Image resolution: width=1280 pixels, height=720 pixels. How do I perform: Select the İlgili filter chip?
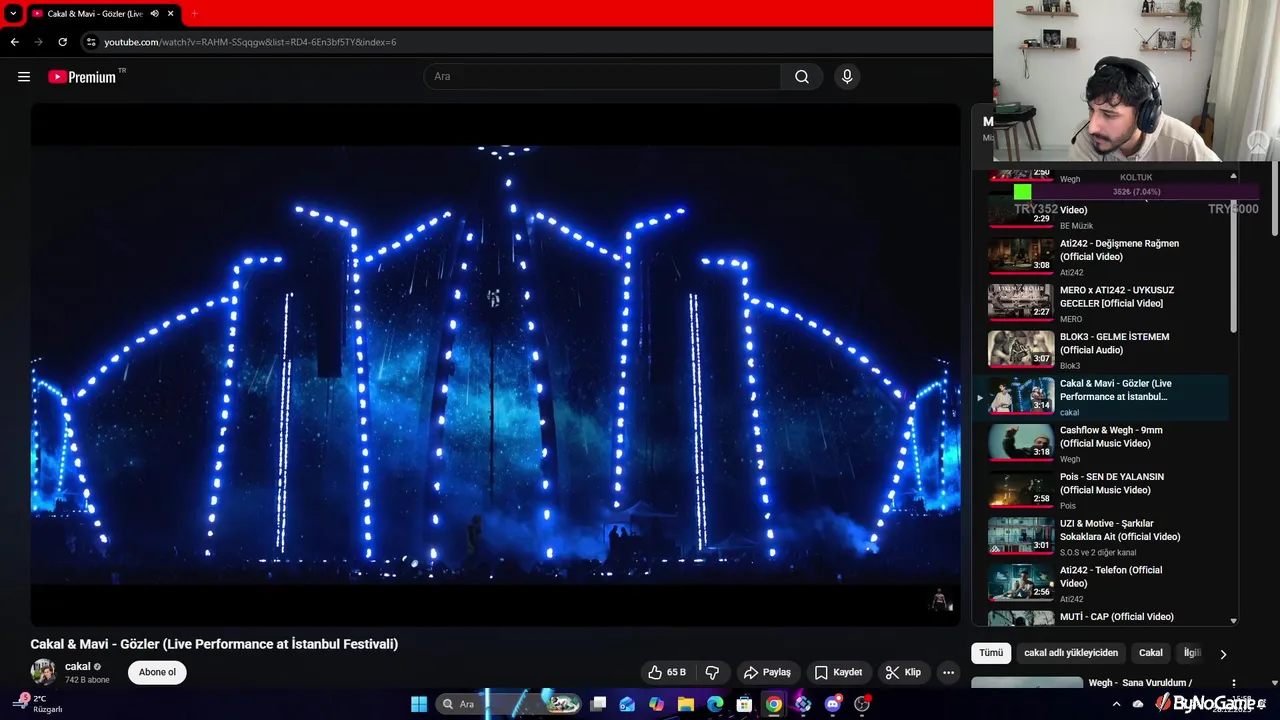(1192, 653)
